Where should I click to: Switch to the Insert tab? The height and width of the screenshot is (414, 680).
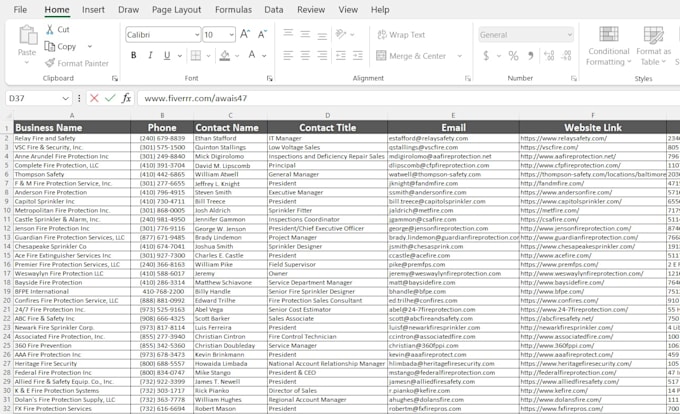[93, 10]
